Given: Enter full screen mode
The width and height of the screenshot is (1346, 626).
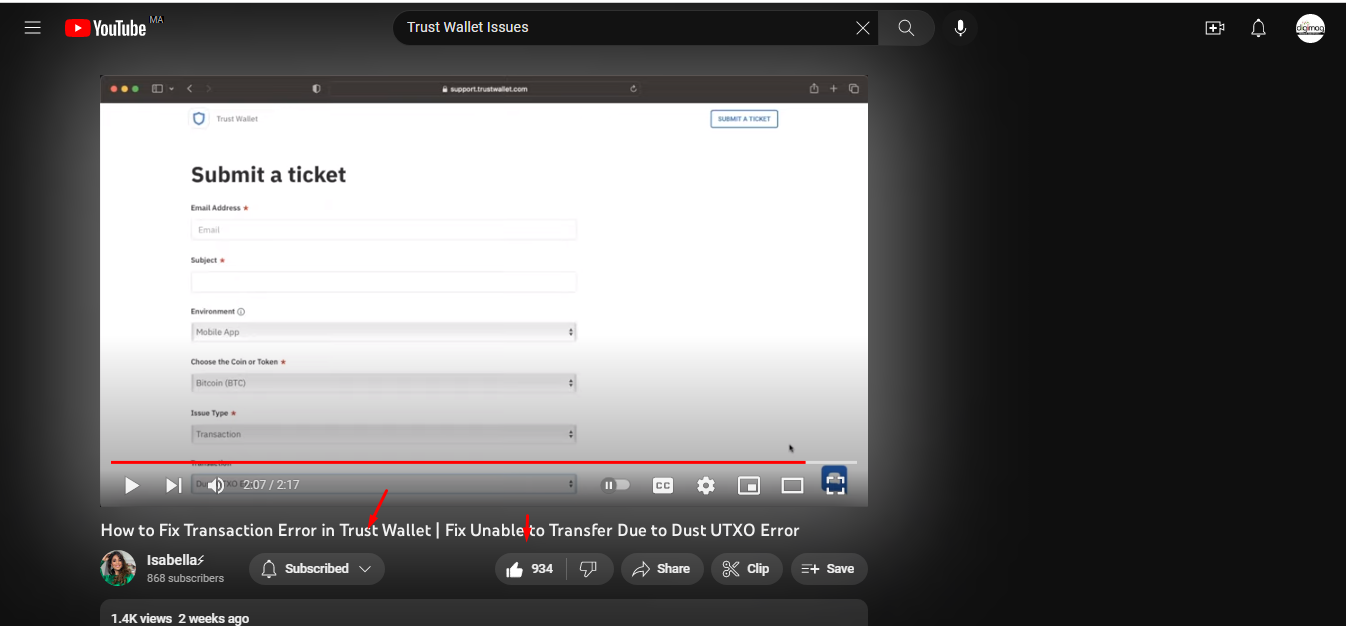Looking at the screenshot, I should 835,485.
